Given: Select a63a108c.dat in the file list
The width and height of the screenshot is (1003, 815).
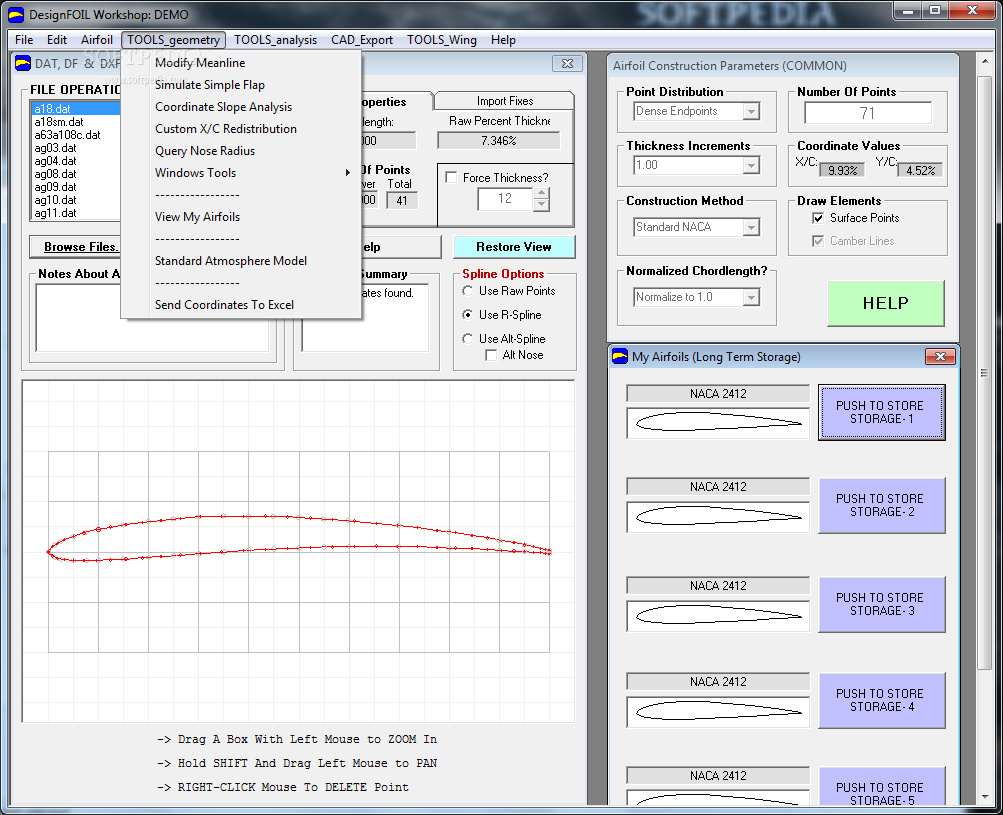Looking at the screenshot, I should pos(75,135).
